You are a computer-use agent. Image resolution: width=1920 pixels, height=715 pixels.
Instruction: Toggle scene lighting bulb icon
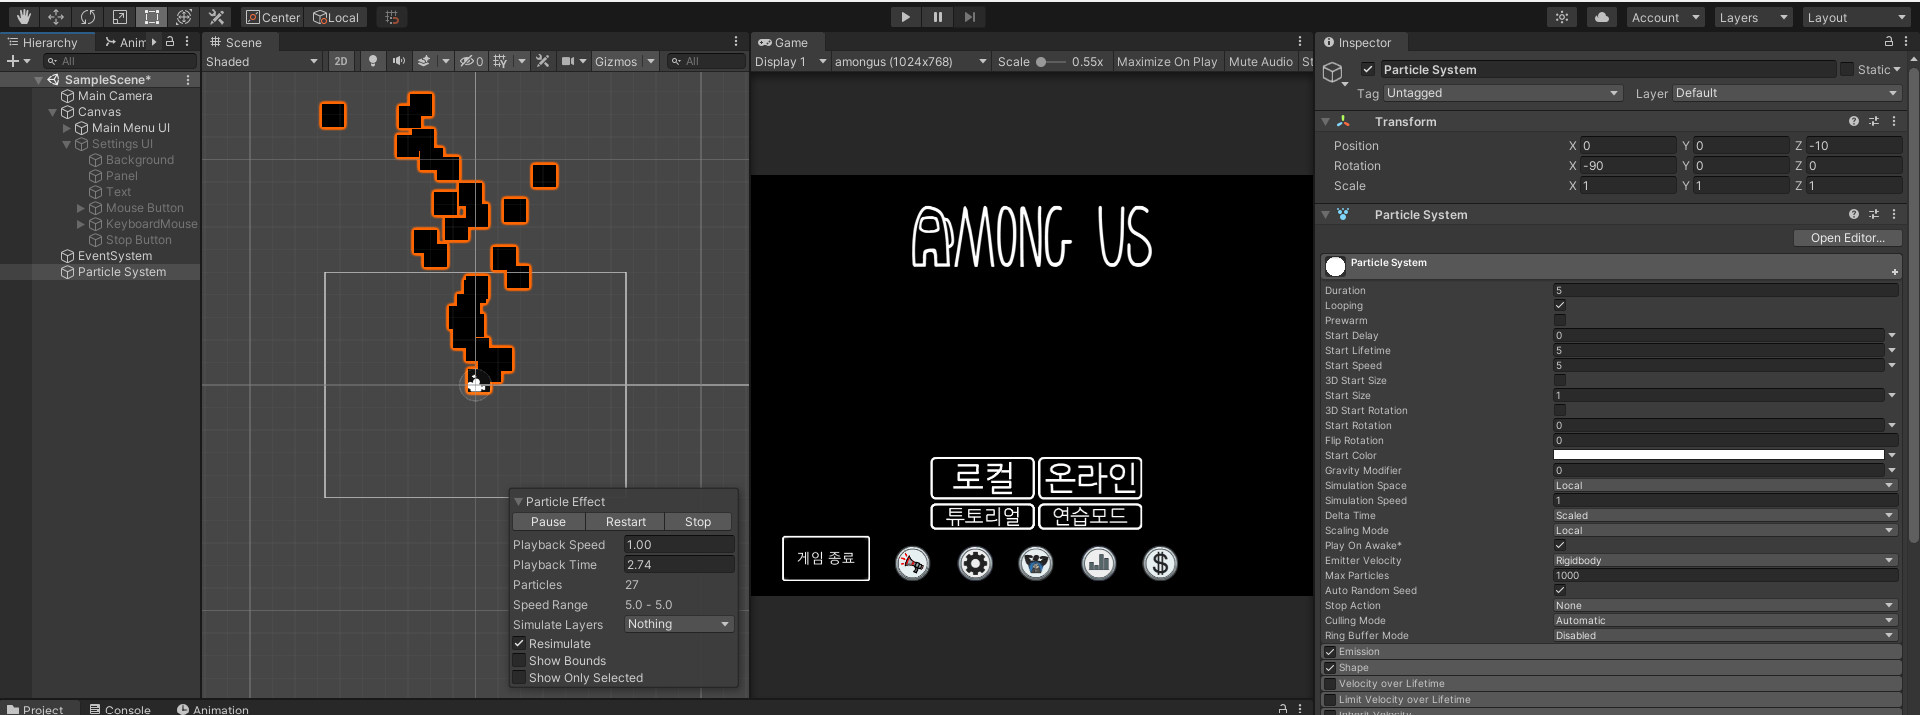coord(373,61)
